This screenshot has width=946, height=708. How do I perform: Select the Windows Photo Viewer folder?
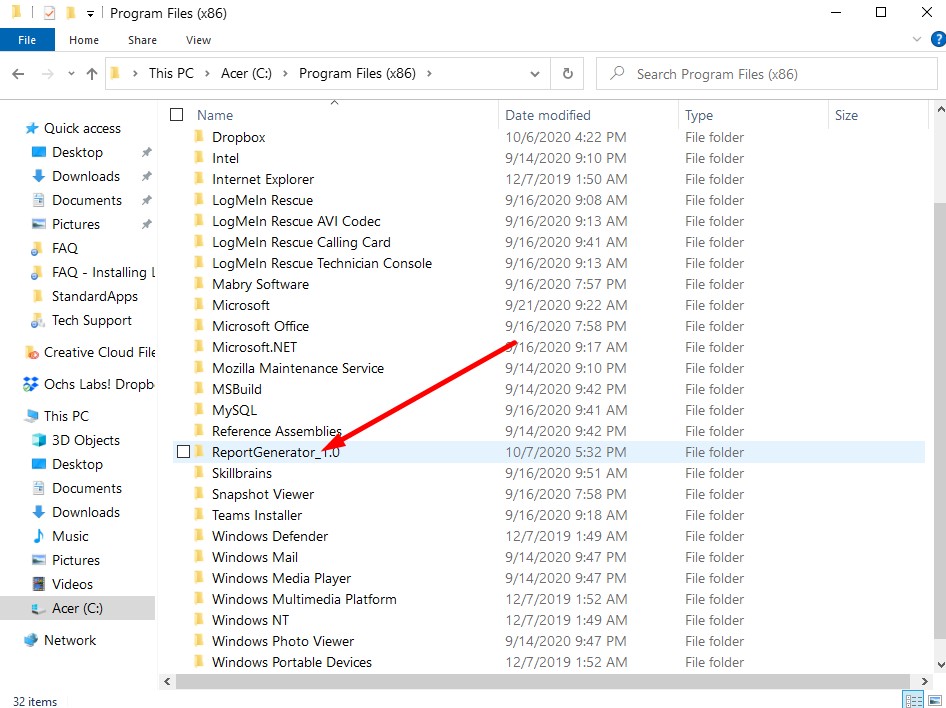pos(283,642)
